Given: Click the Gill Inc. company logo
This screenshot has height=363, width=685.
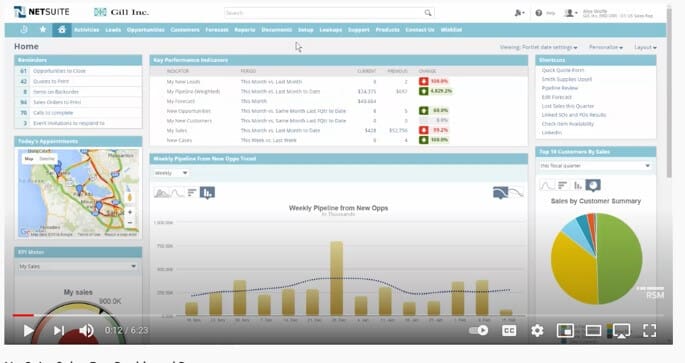Looking at the screenshot, I should [121, 12].
